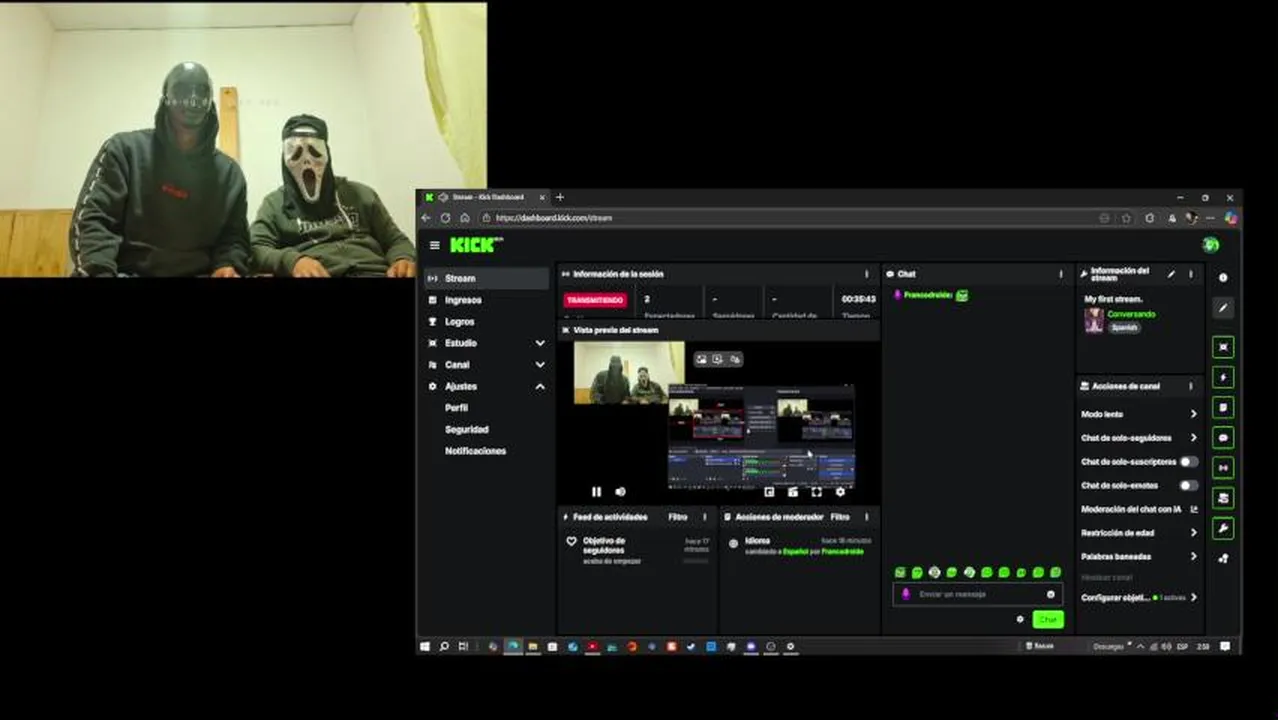Open Filtro in Acciones de moderador
The height and width of the screenshot is (720, 1278).
pyautogui.click(x=840, y=517)
